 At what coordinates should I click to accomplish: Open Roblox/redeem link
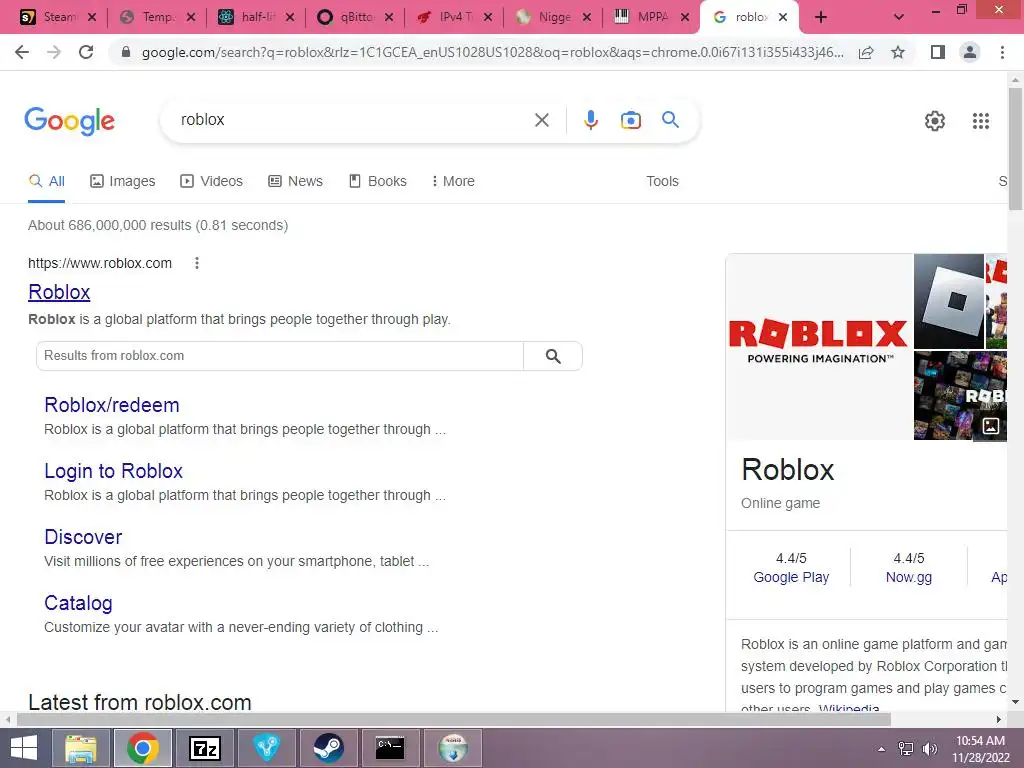coord(112,405)
